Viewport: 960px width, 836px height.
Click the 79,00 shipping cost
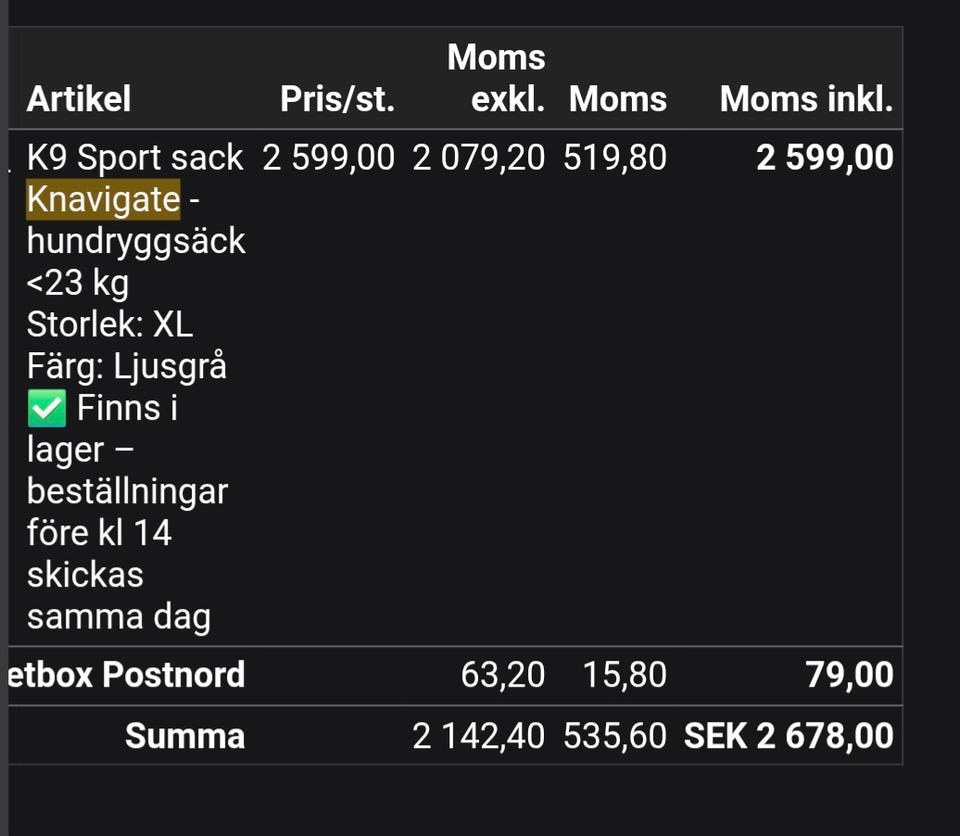(849, 675)
